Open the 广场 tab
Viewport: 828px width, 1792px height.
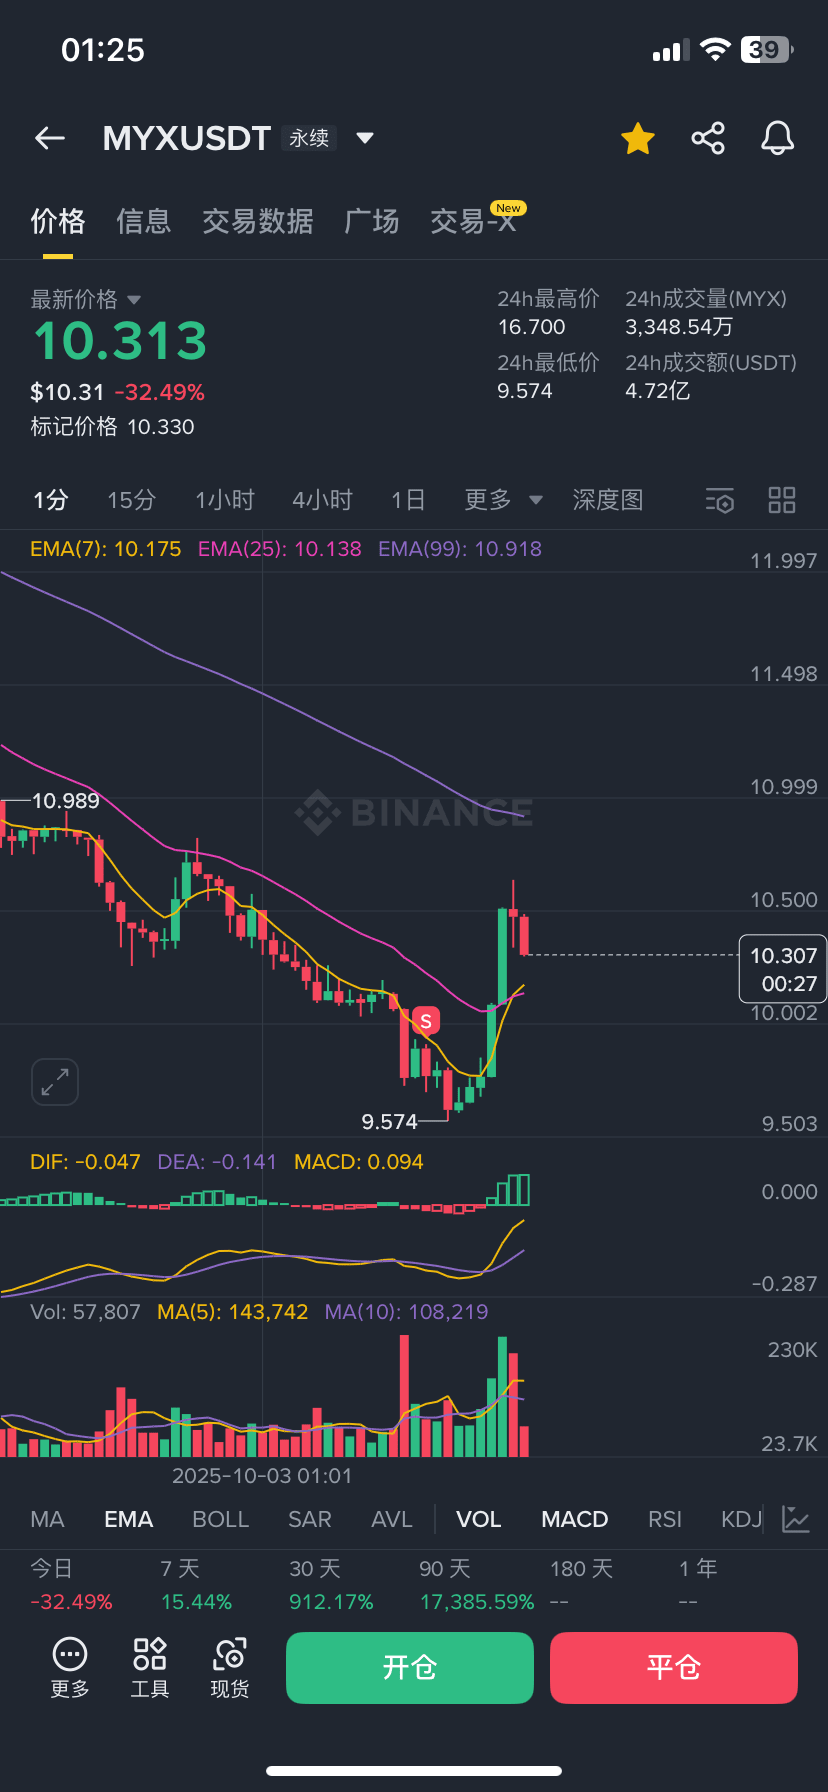click(372, 221)
